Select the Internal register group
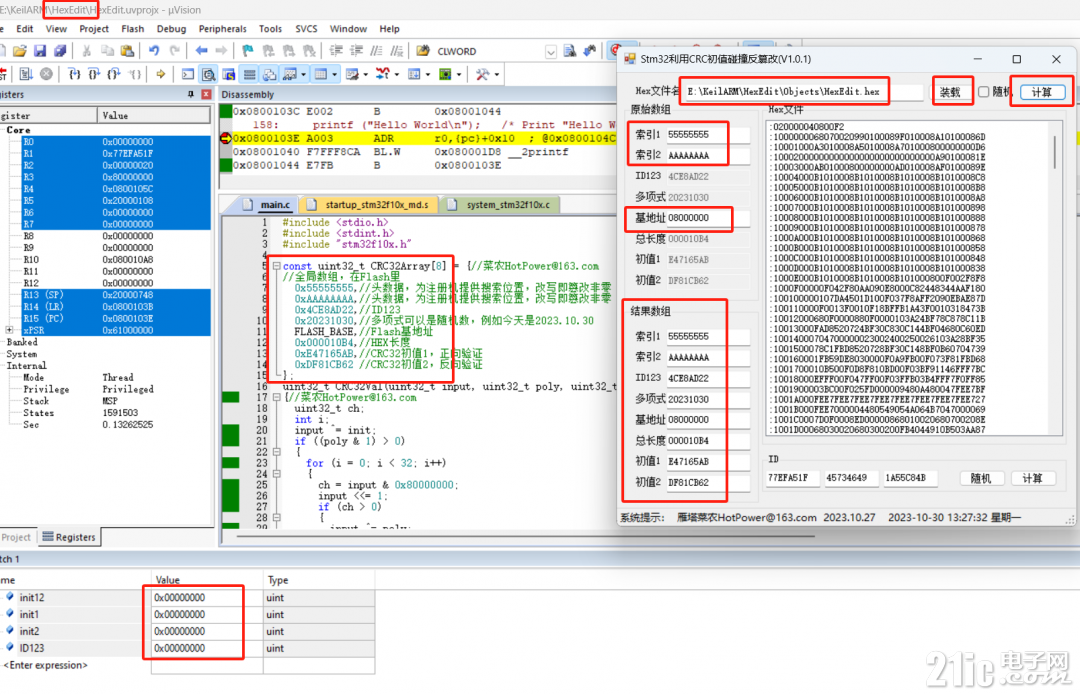Screen dimensions: 1080x694 click(x=26, y=366)
